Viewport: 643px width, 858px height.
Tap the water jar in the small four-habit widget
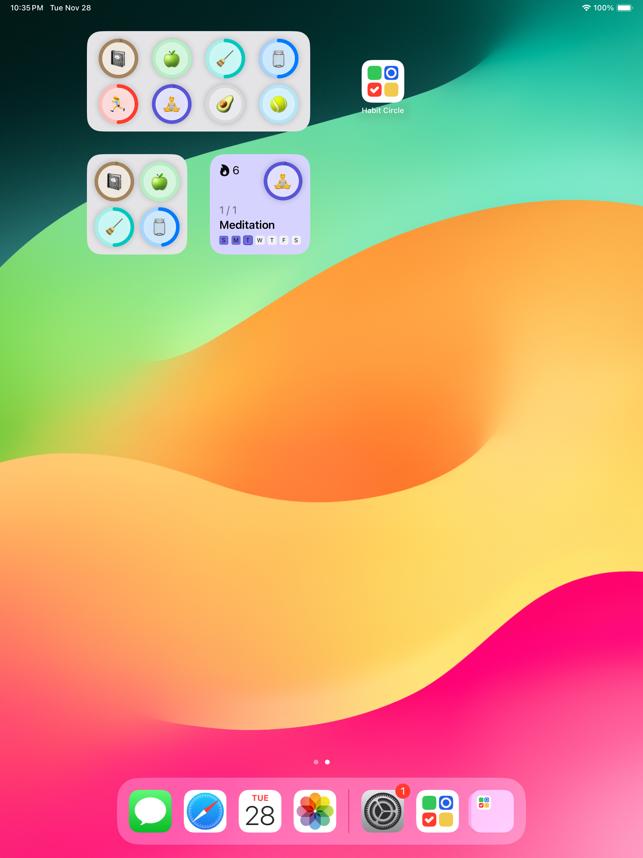pyautogui.click(x=159, y=227)
